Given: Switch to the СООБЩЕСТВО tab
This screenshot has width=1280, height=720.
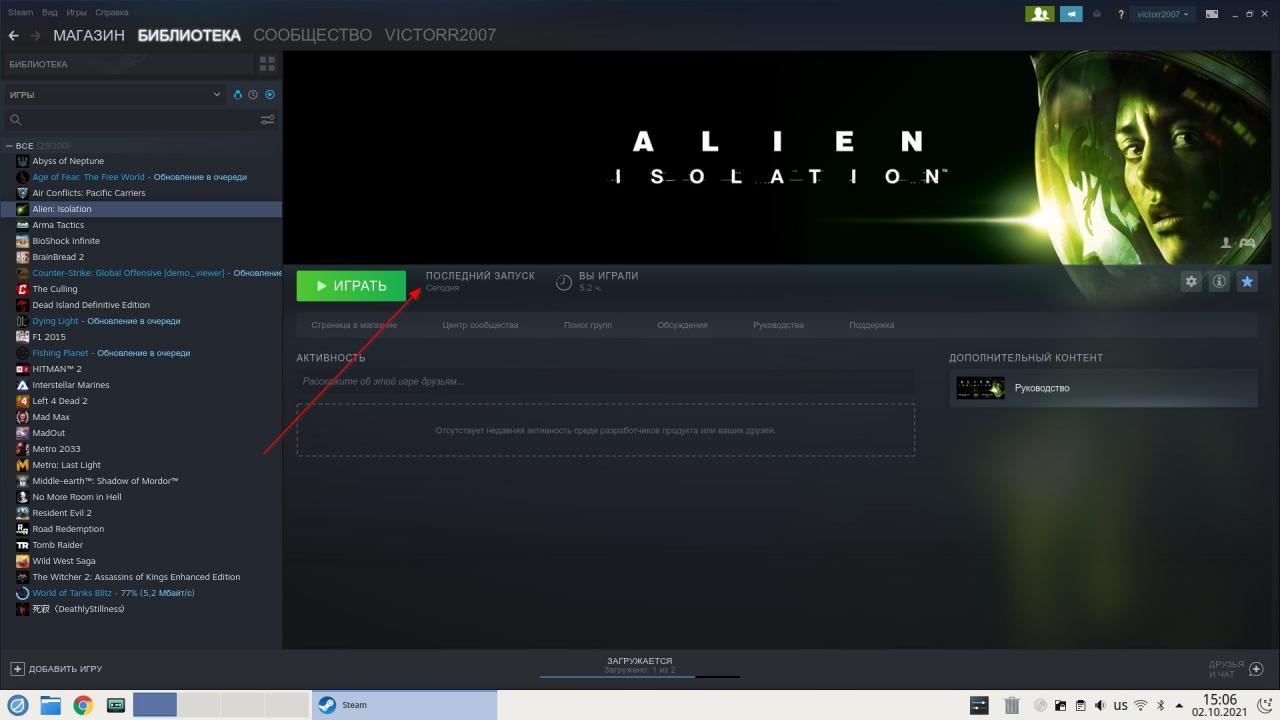Looking at the screenshot, I should tap(312, 35).
